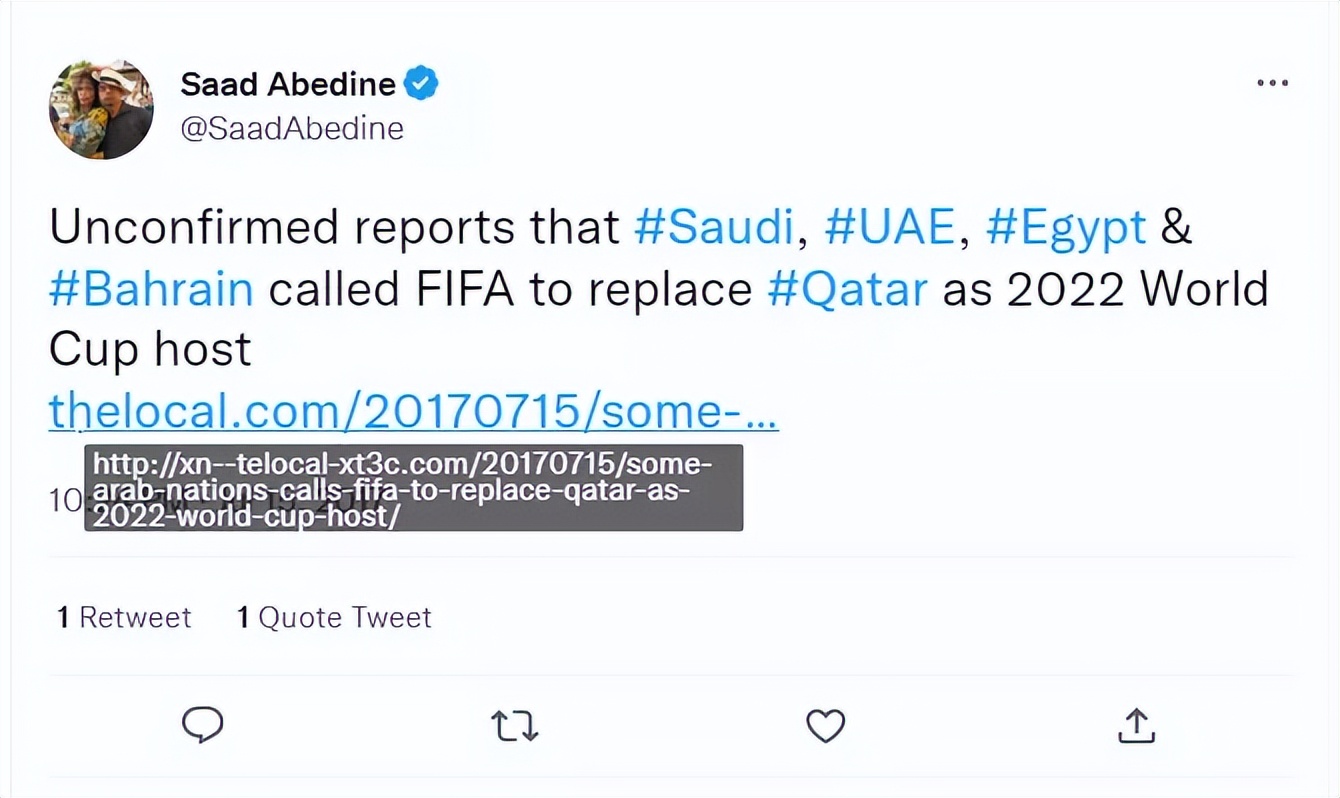This screenshot has width=1340, height=798.
Task: Open Saad Abedine's profile picture
Action: pyautogui.click(x=101, y=109)
